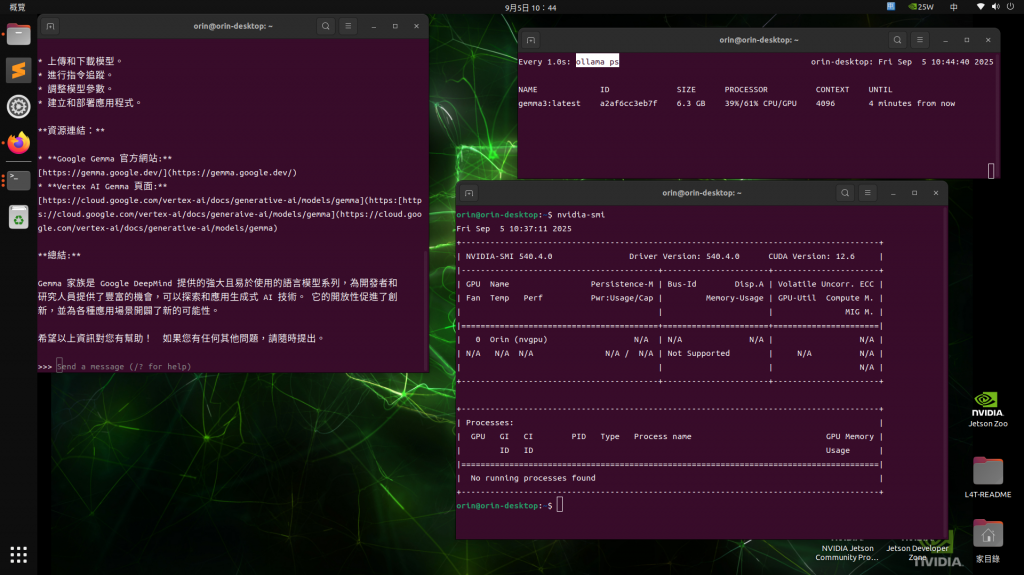Click the 'Not Supported' text in nvidia-smi

(x=698, y=353)
